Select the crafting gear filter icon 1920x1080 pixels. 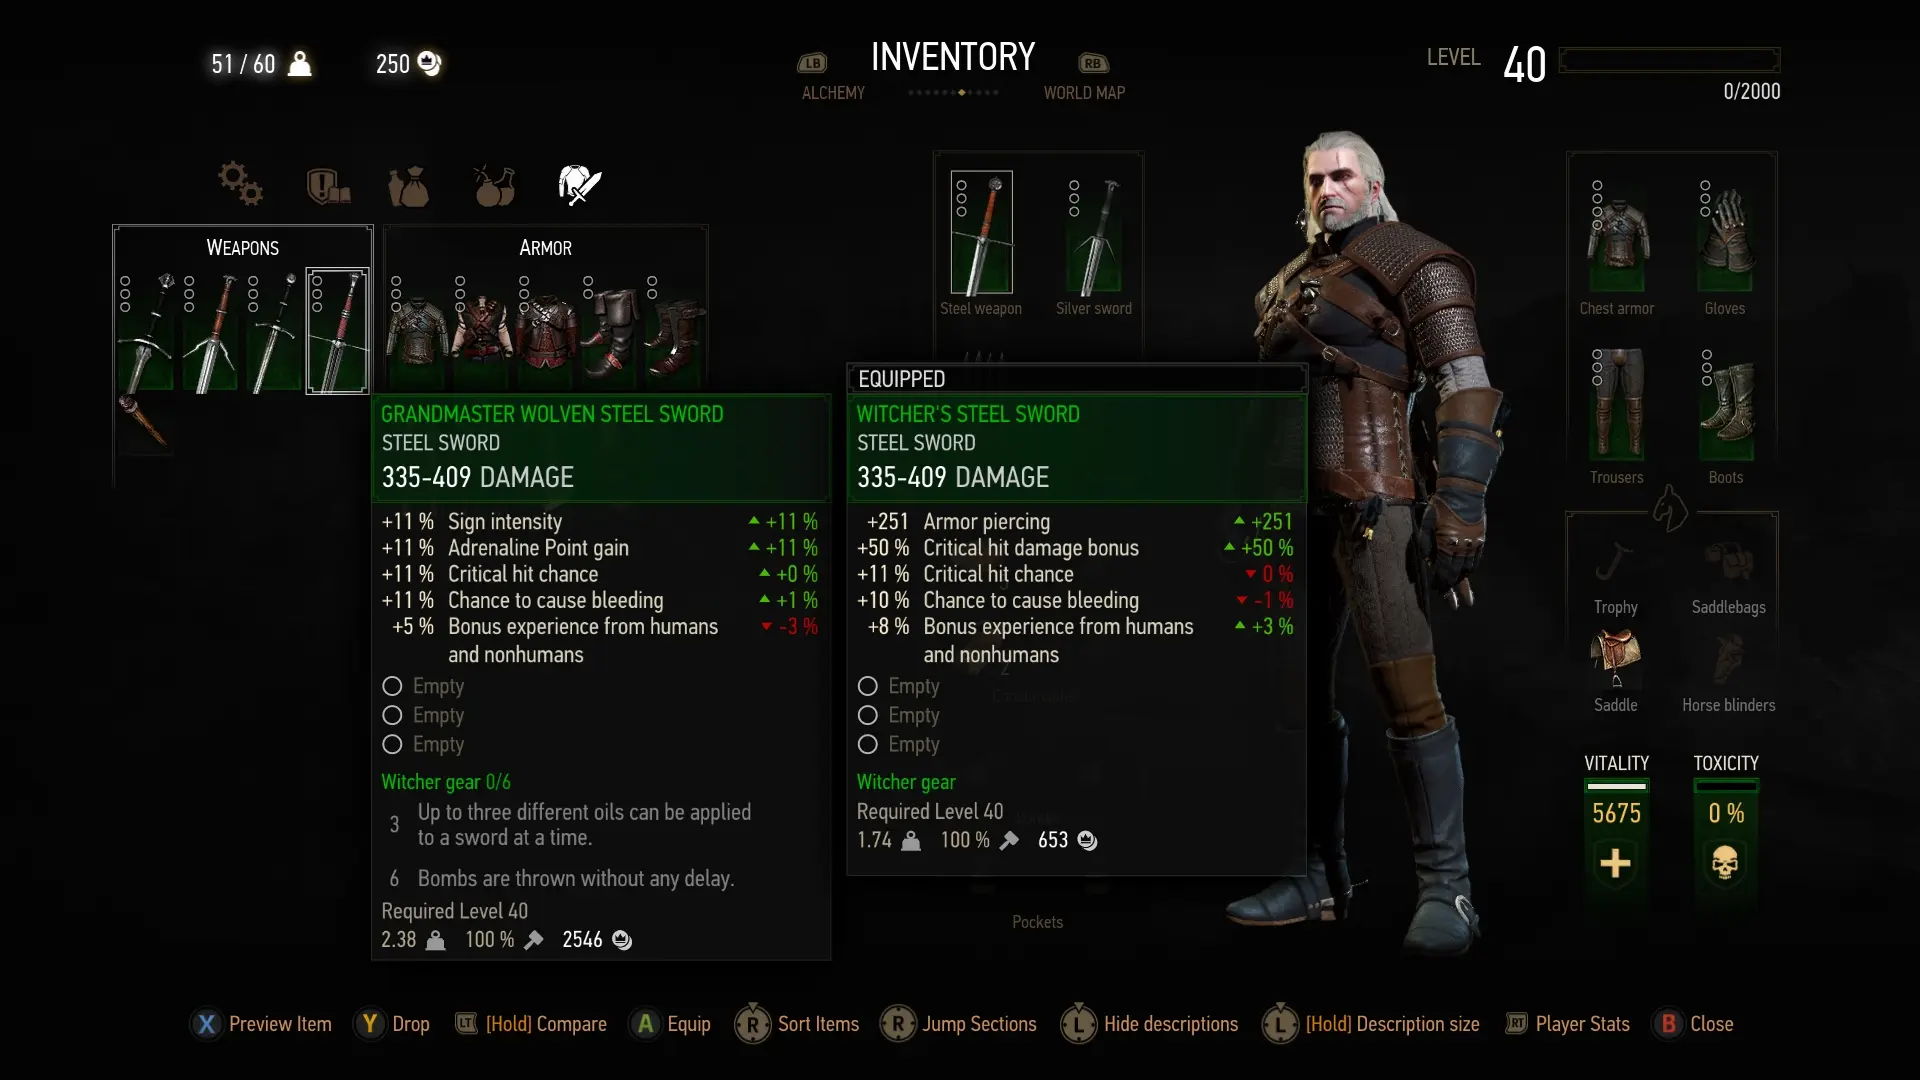click(x=240, y=183)
